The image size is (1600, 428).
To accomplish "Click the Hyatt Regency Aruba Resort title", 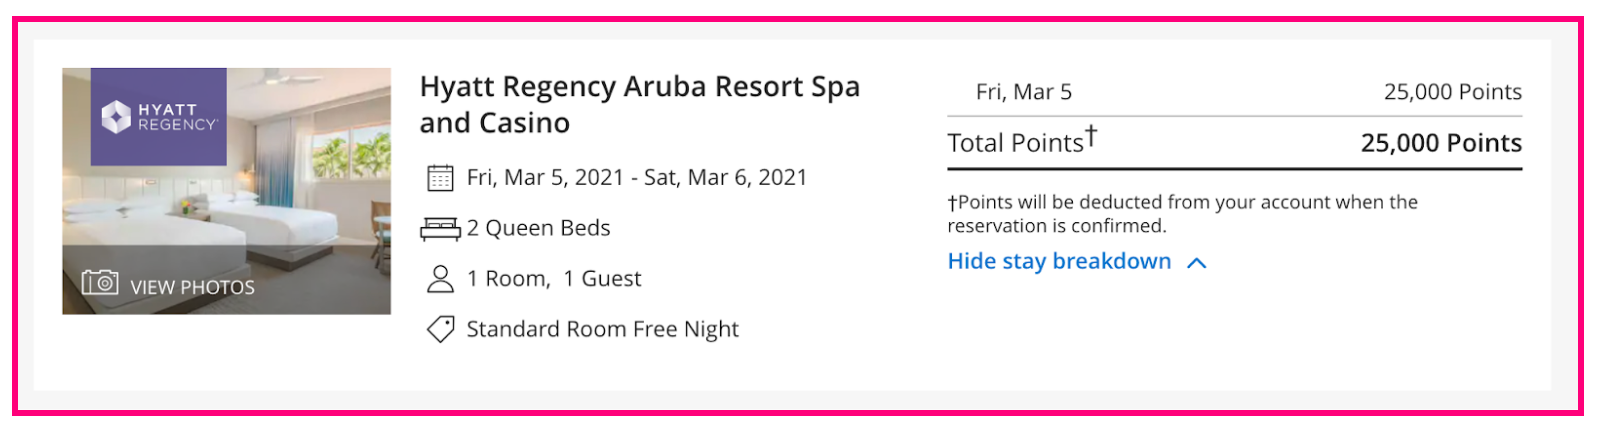I will click(x=640, y=104).
